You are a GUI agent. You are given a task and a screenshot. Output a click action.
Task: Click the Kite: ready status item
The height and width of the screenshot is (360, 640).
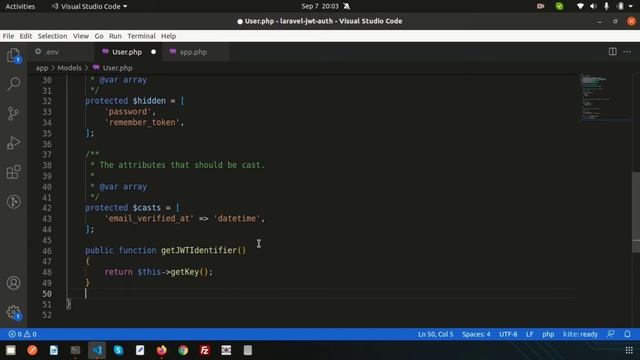pos(580,334)
